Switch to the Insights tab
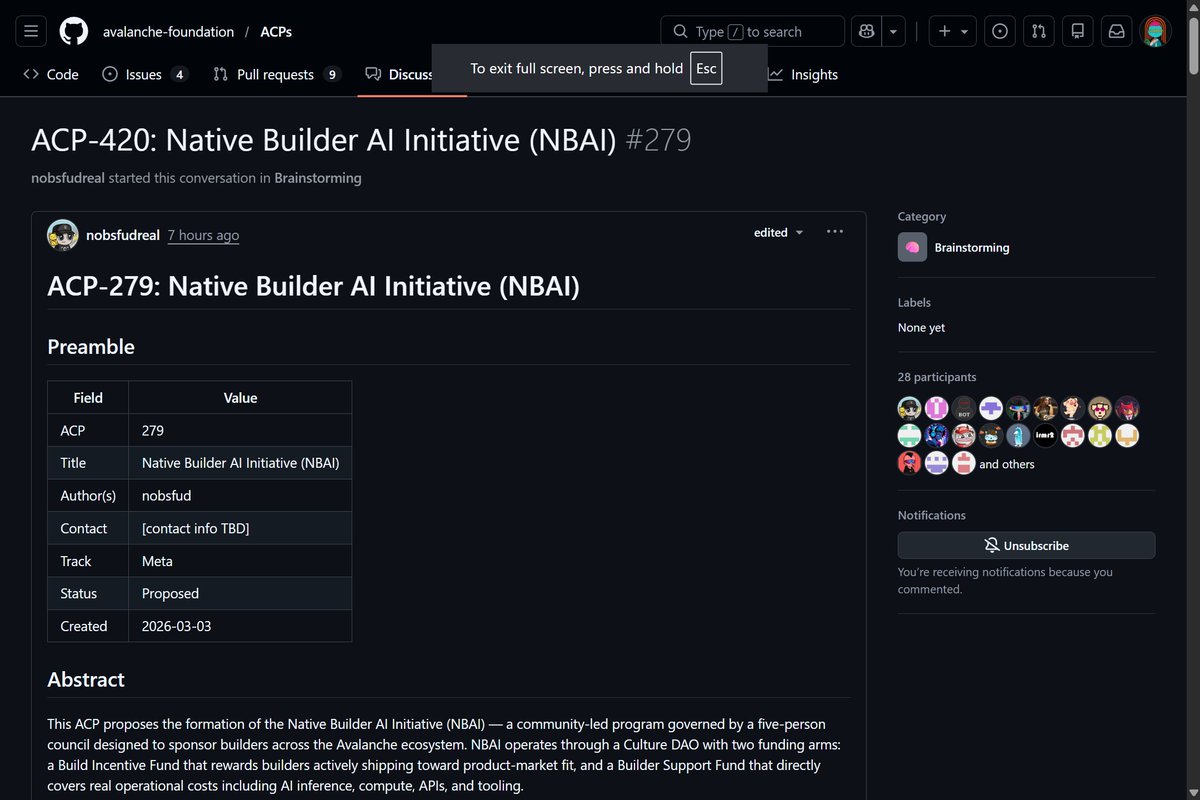1200x800 pixels. pyautogui.click(x=803, y=74)
